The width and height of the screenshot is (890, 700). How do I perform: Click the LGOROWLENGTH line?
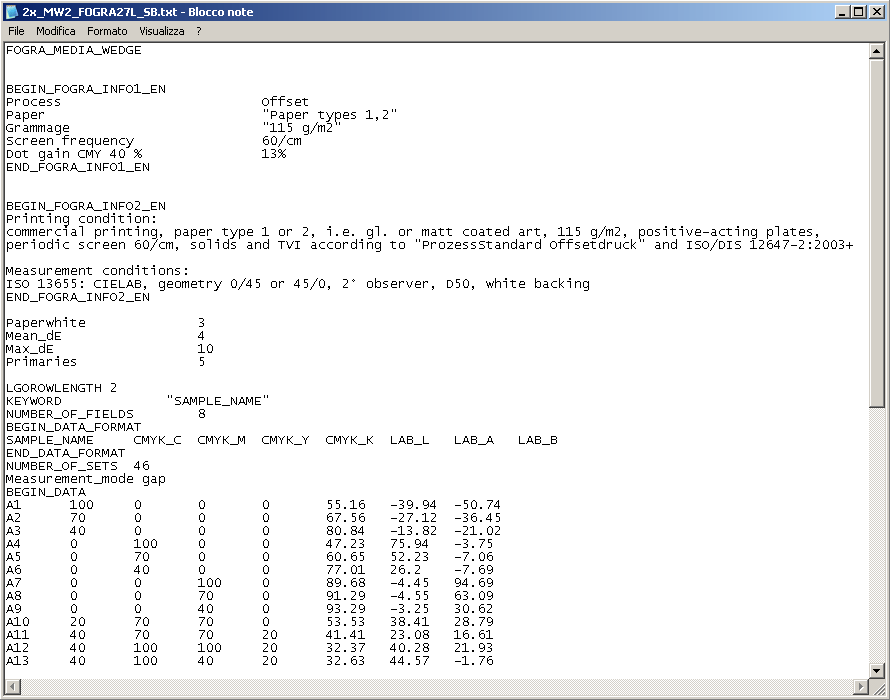pos(61,388)
